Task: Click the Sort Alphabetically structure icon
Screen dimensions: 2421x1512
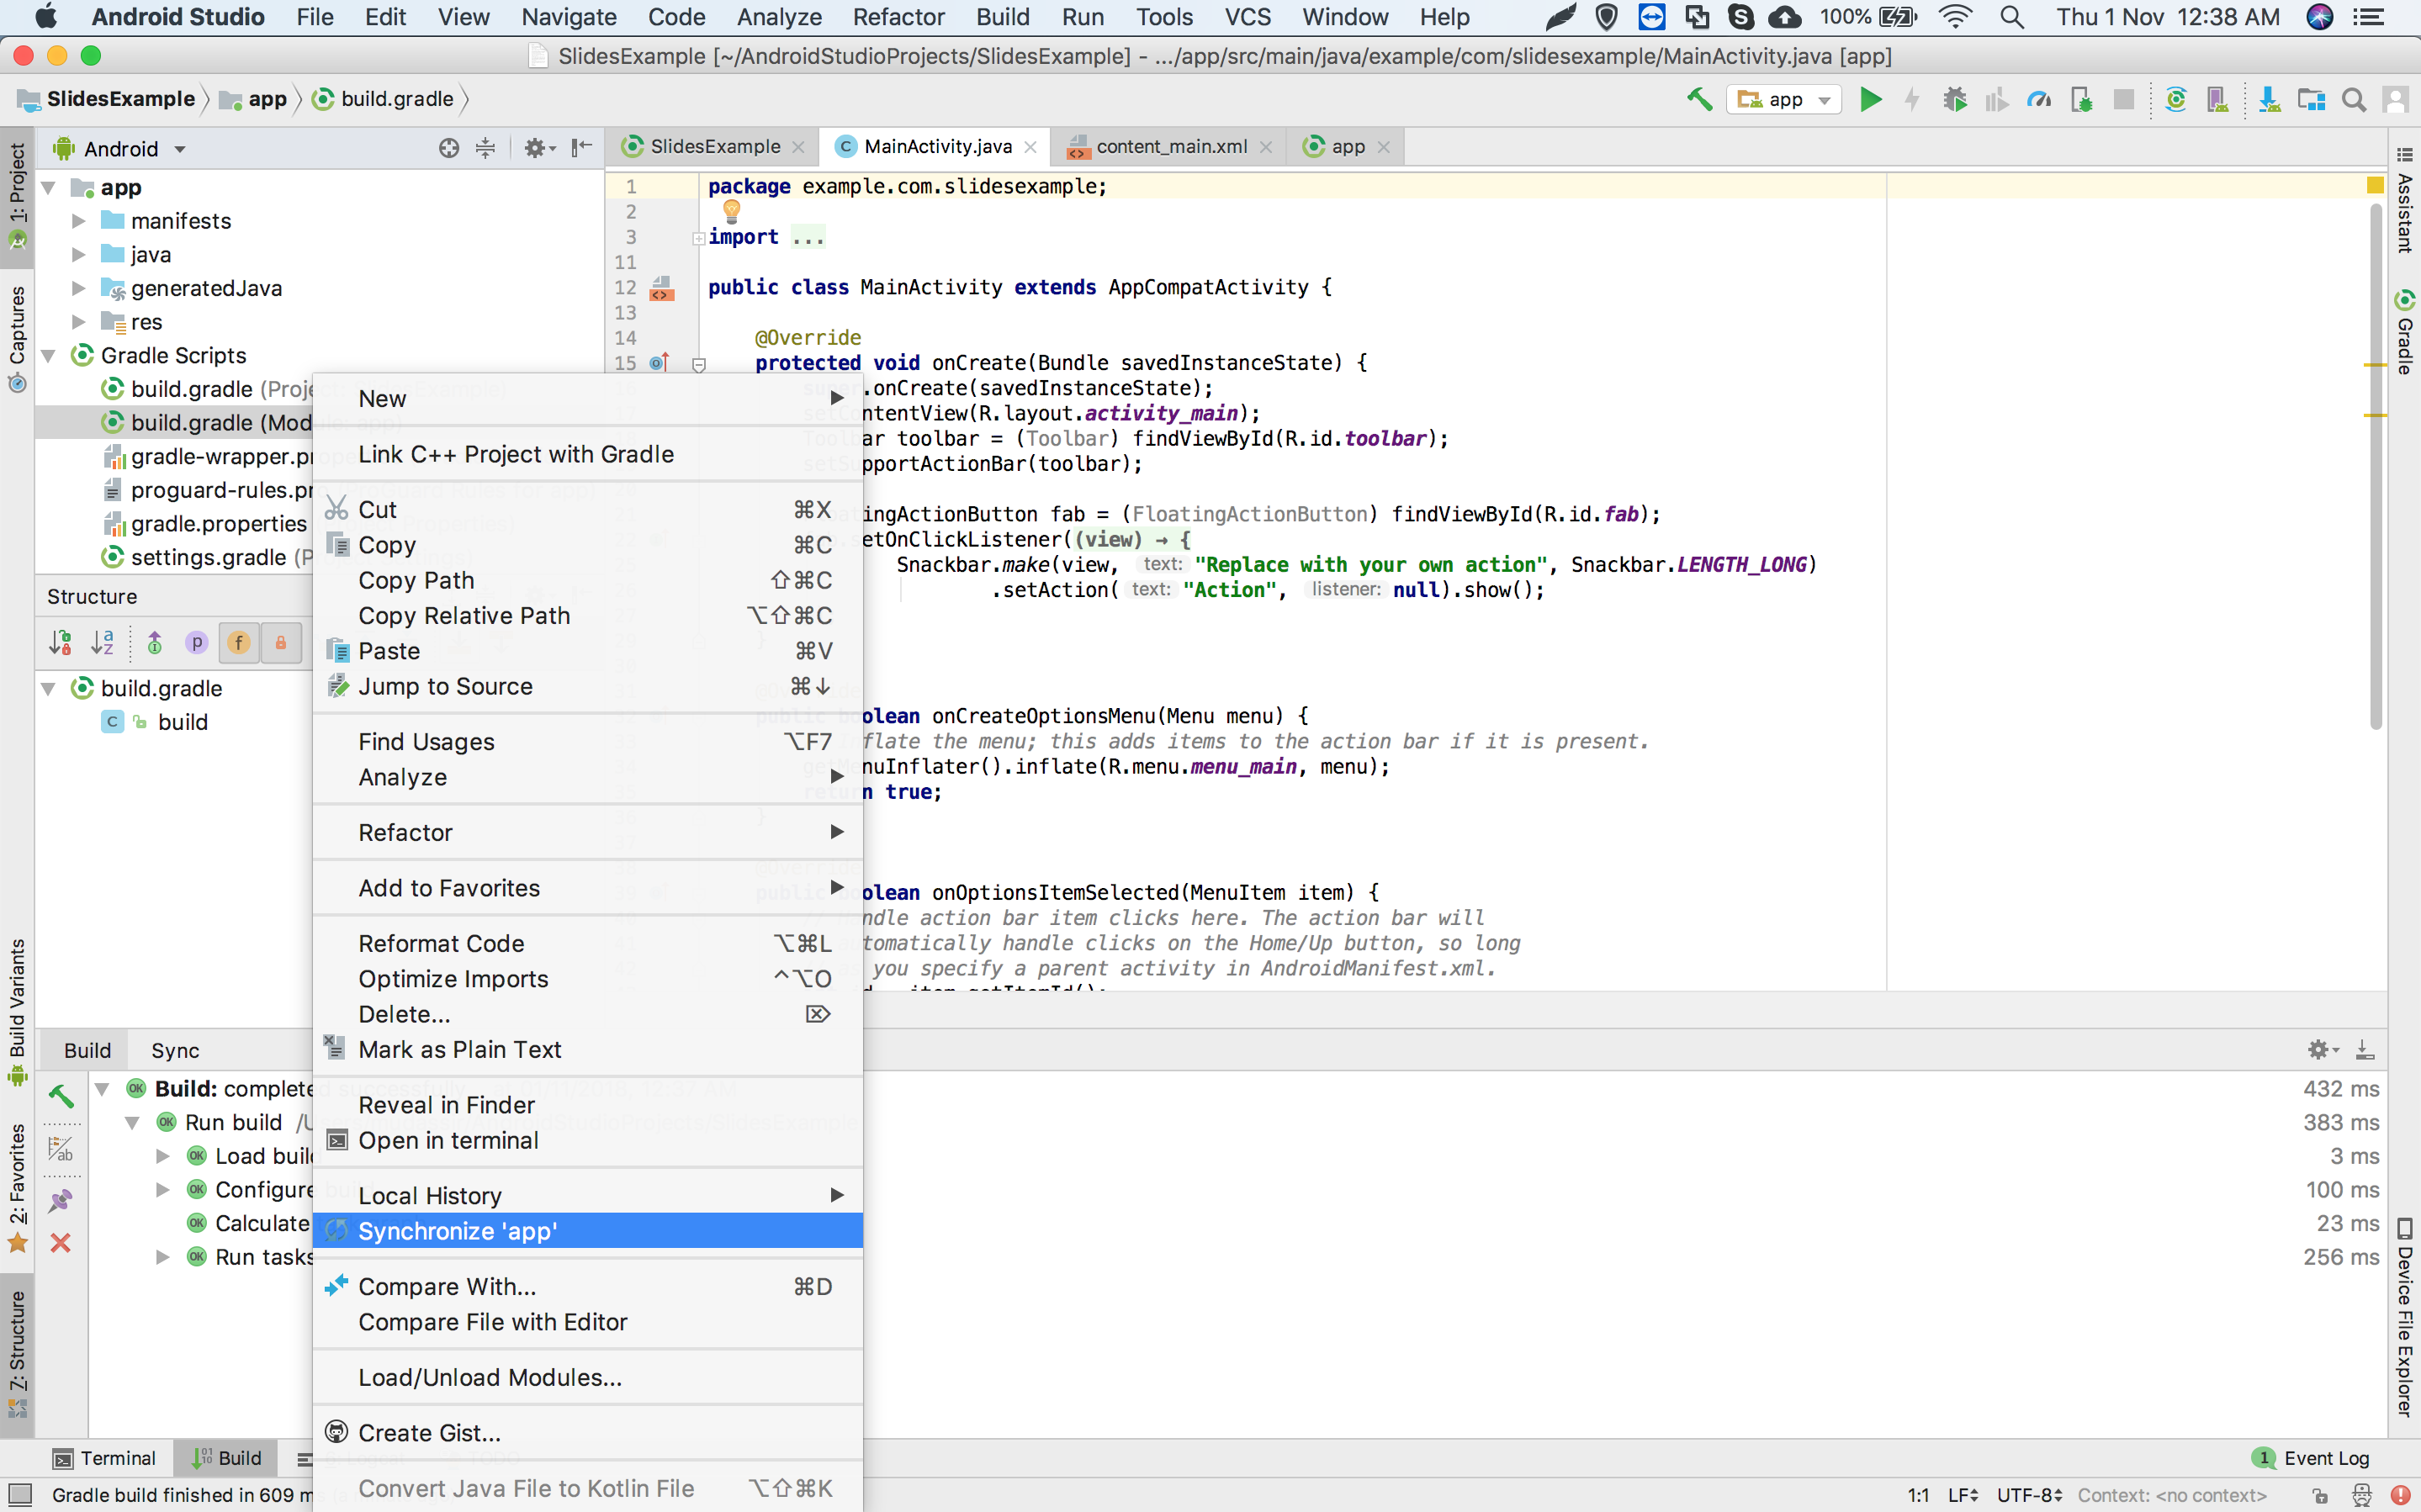Action: pos(102,642)
